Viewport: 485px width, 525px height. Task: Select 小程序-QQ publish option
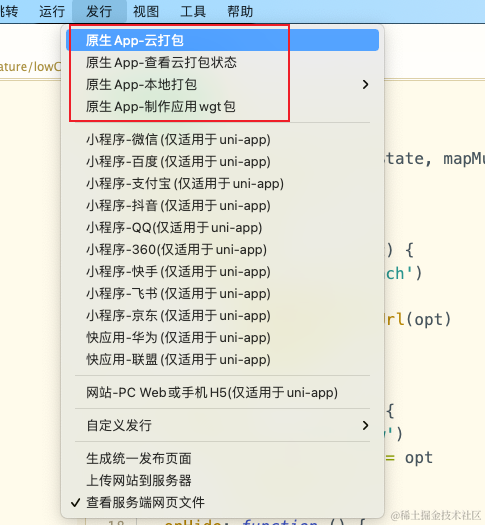pyautogui.click(x=223, y=227)
